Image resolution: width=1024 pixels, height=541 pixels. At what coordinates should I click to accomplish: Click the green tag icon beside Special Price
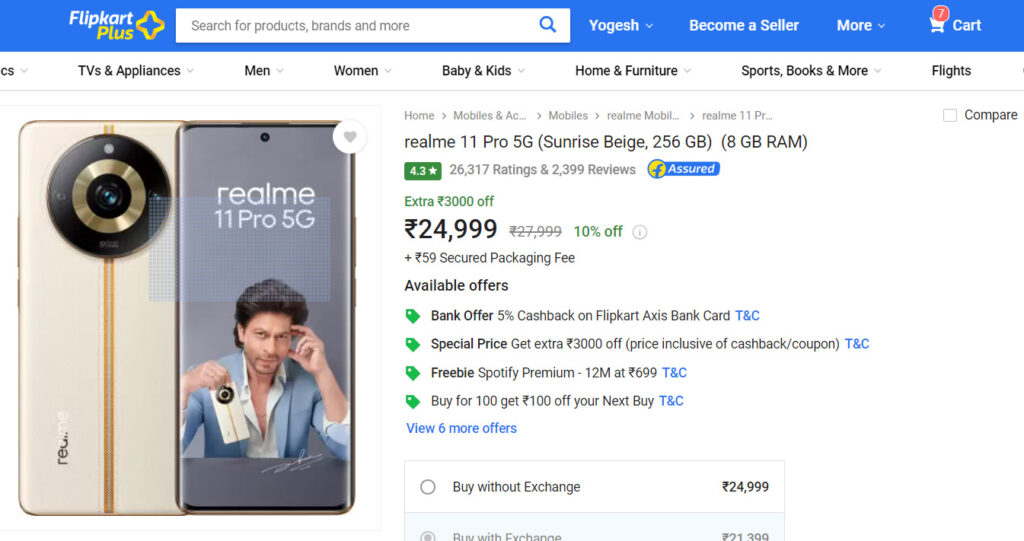[x=413, y=344]
